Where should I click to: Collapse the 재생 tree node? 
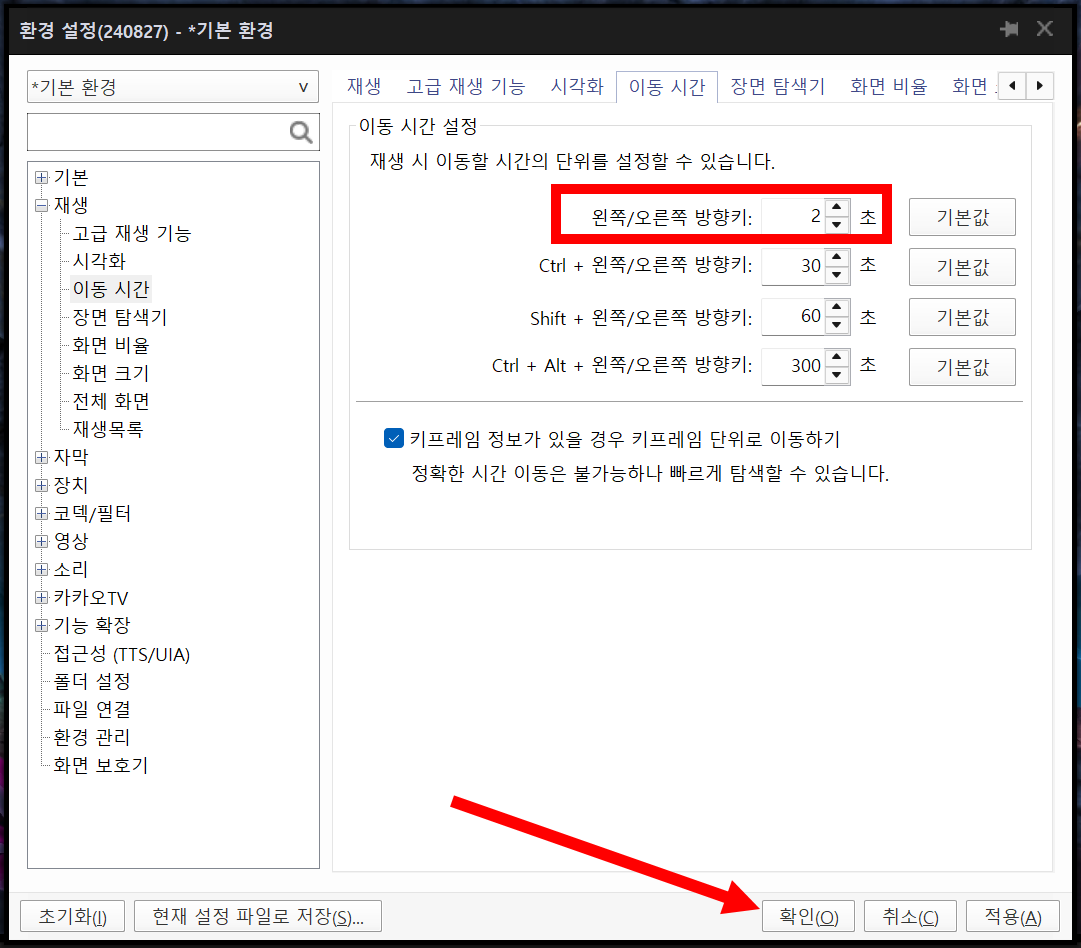(41, 205)
